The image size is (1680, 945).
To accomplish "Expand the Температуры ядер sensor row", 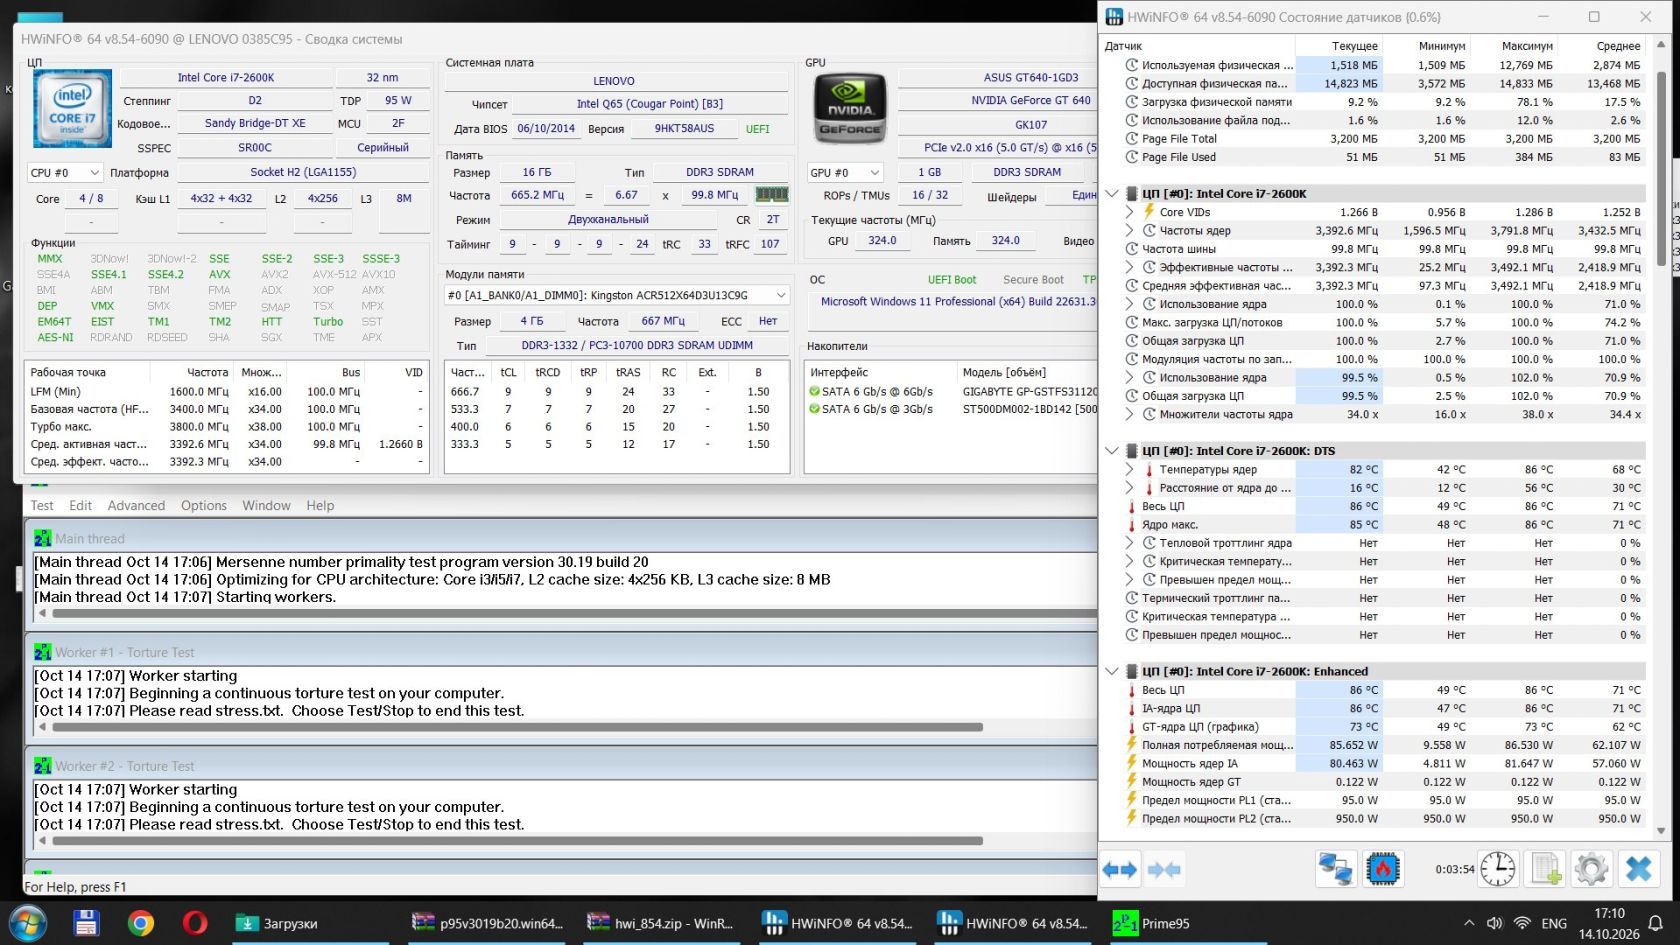I will point(1130,470).
